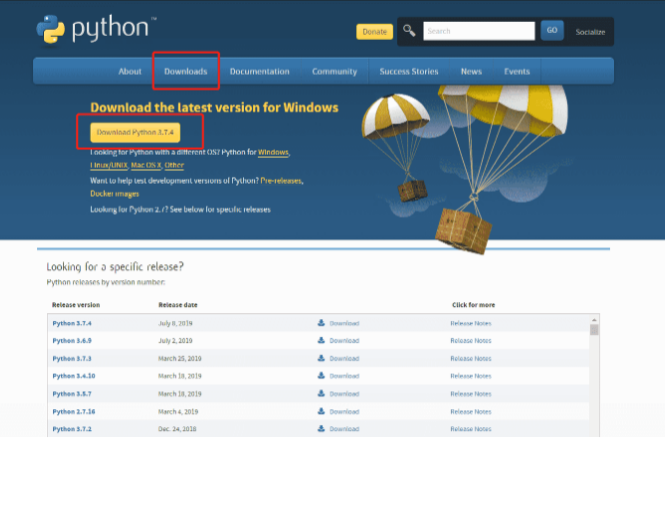Click the release list scrollbar up arrow
The width and height of the screenshot is (665, 509).
click(594, 320)
